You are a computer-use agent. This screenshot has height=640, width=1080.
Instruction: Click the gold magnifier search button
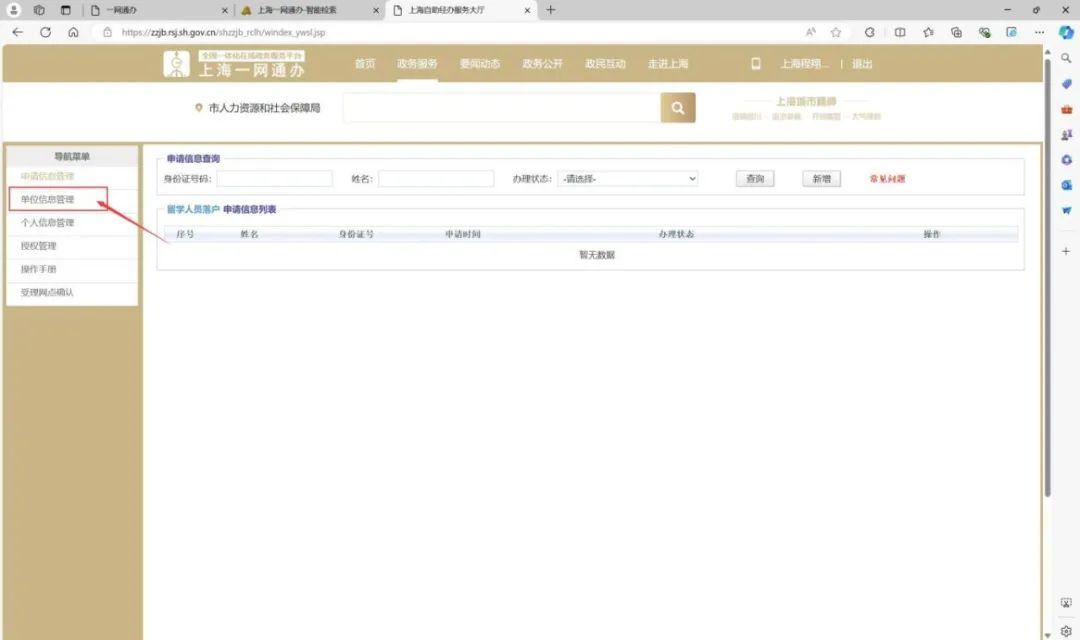677,108
